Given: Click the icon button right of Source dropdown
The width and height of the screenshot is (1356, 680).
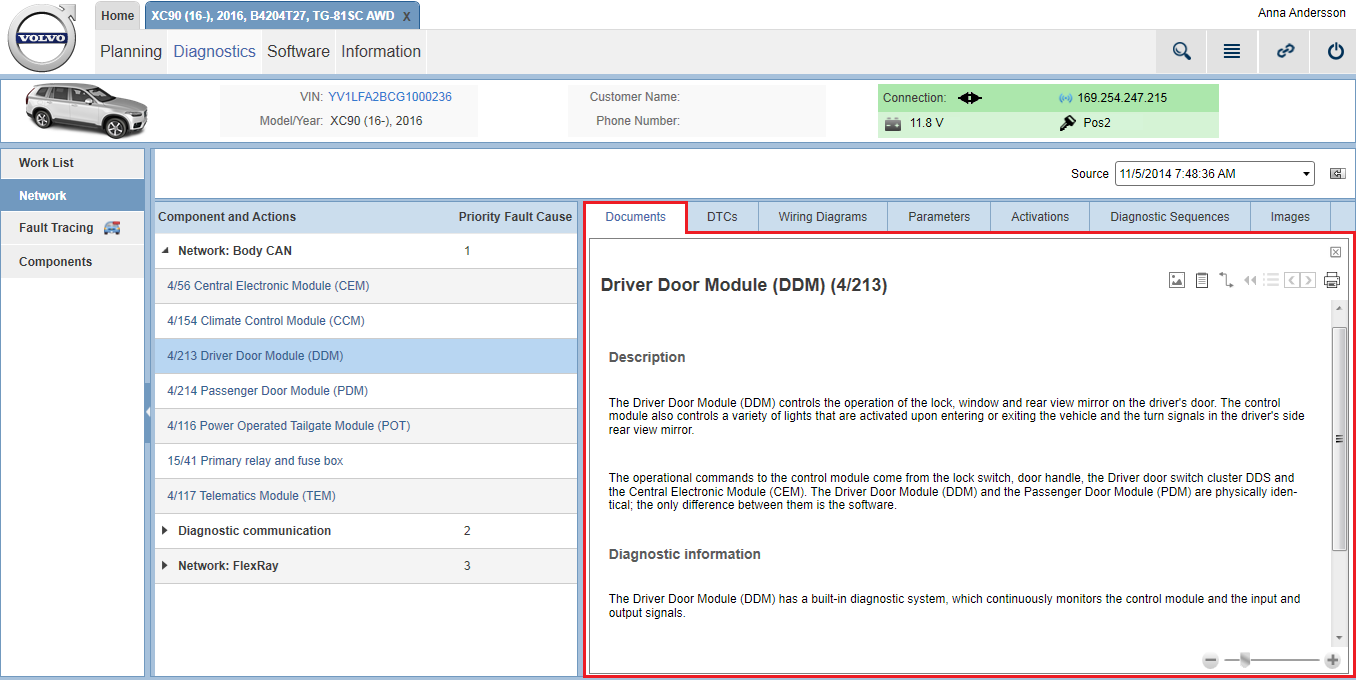Looking at the screenshot, I should click(x=1337, y=173).
